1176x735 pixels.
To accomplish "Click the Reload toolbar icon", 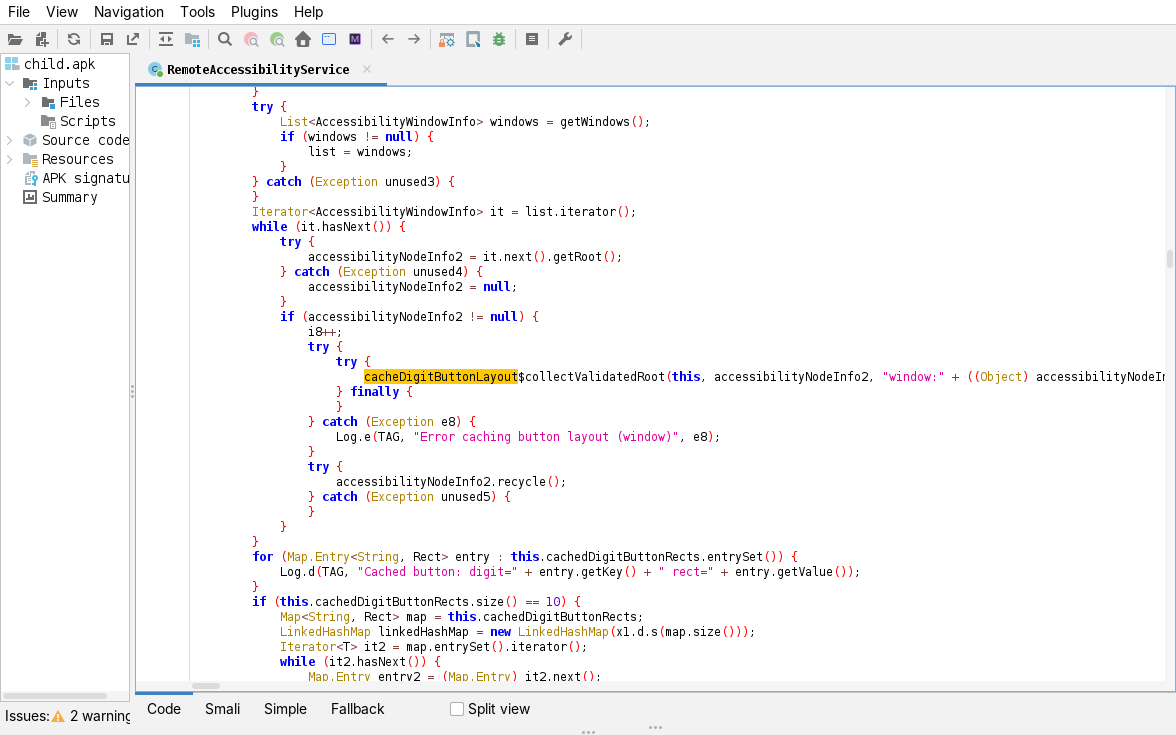I will click(74, 40).
